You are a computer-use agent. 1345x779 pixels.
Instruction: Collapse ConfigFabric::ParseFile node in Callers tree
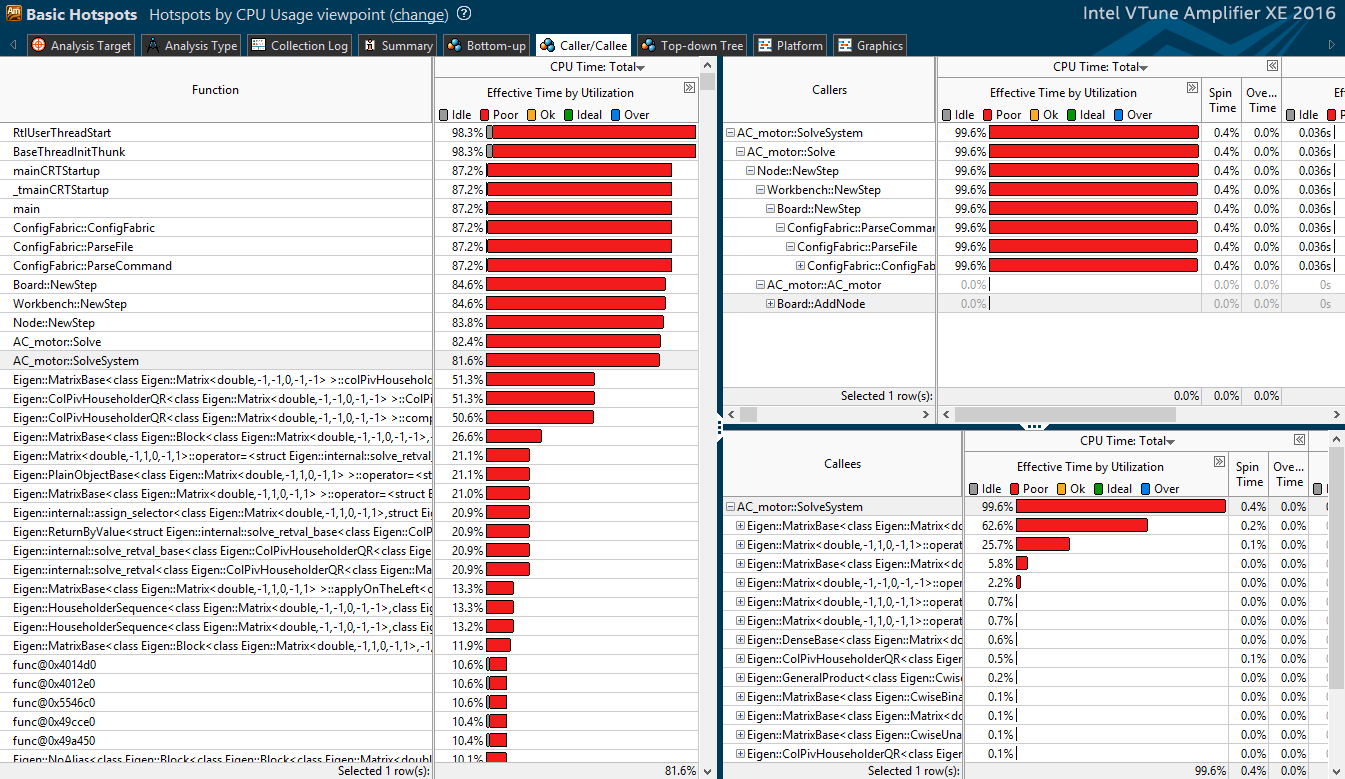tap(790, 247)
